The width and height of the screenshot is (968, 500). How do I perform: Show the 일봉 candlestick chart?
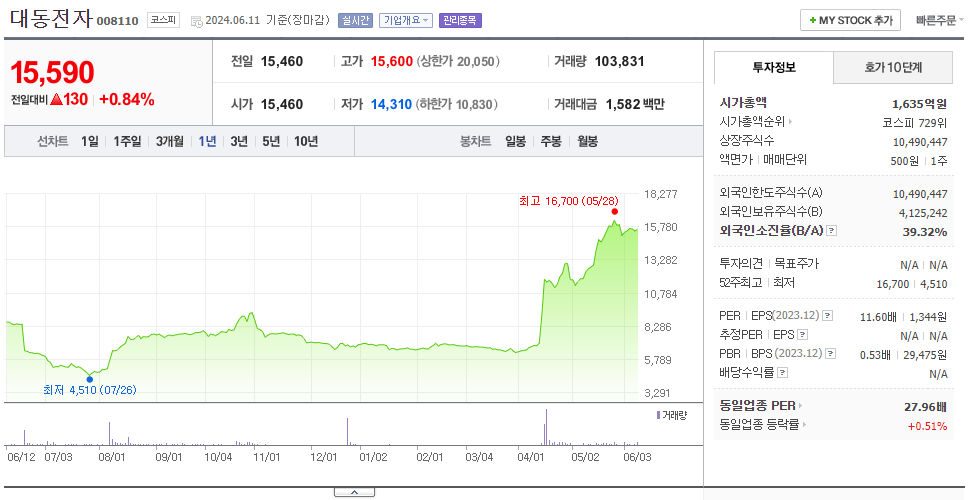coord(515,141)
